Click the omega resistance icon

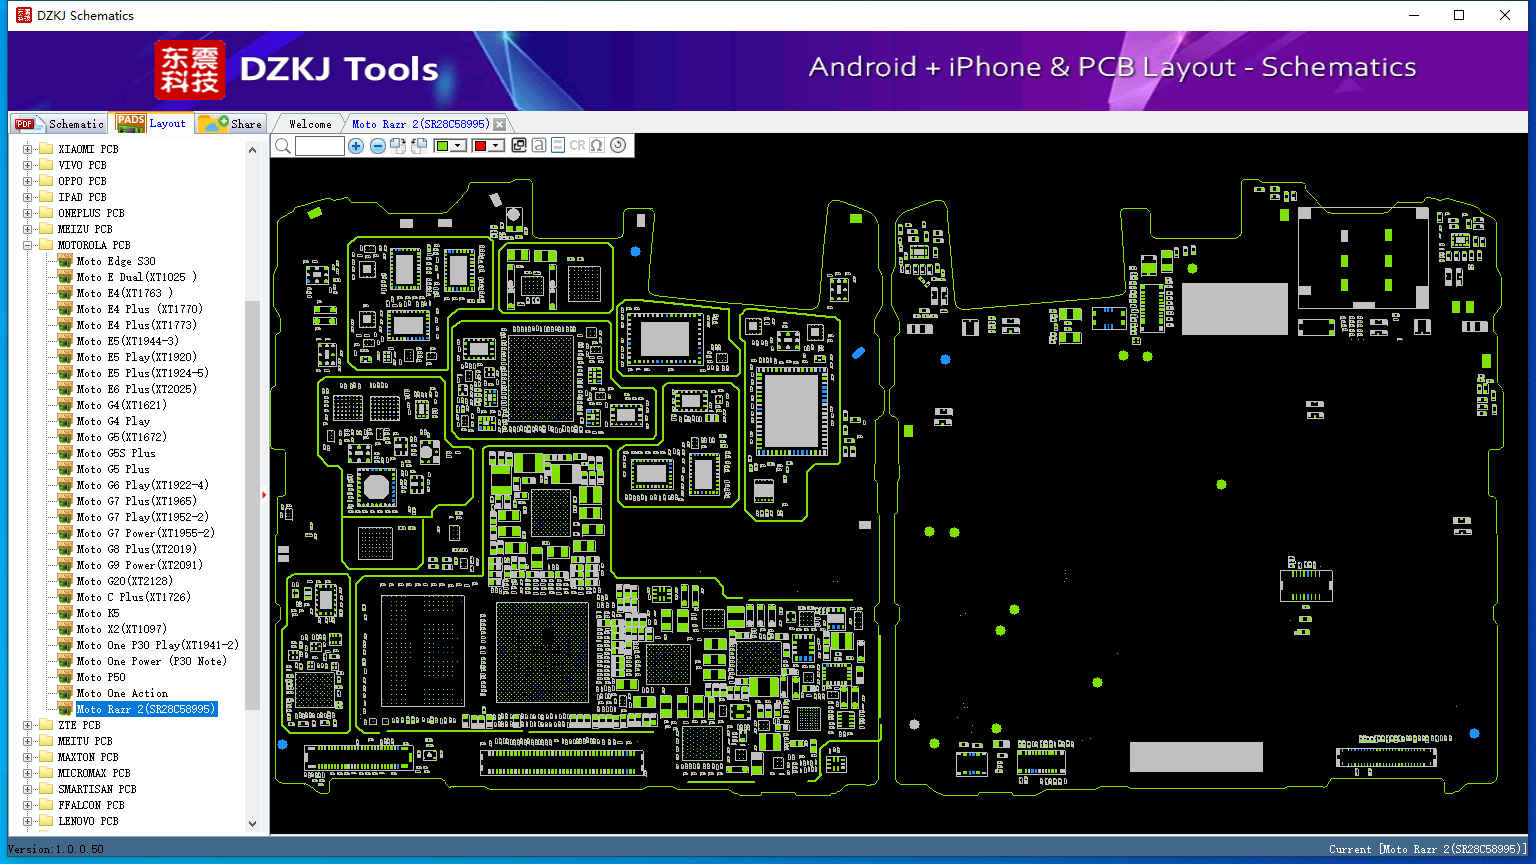tap(597, 146)
